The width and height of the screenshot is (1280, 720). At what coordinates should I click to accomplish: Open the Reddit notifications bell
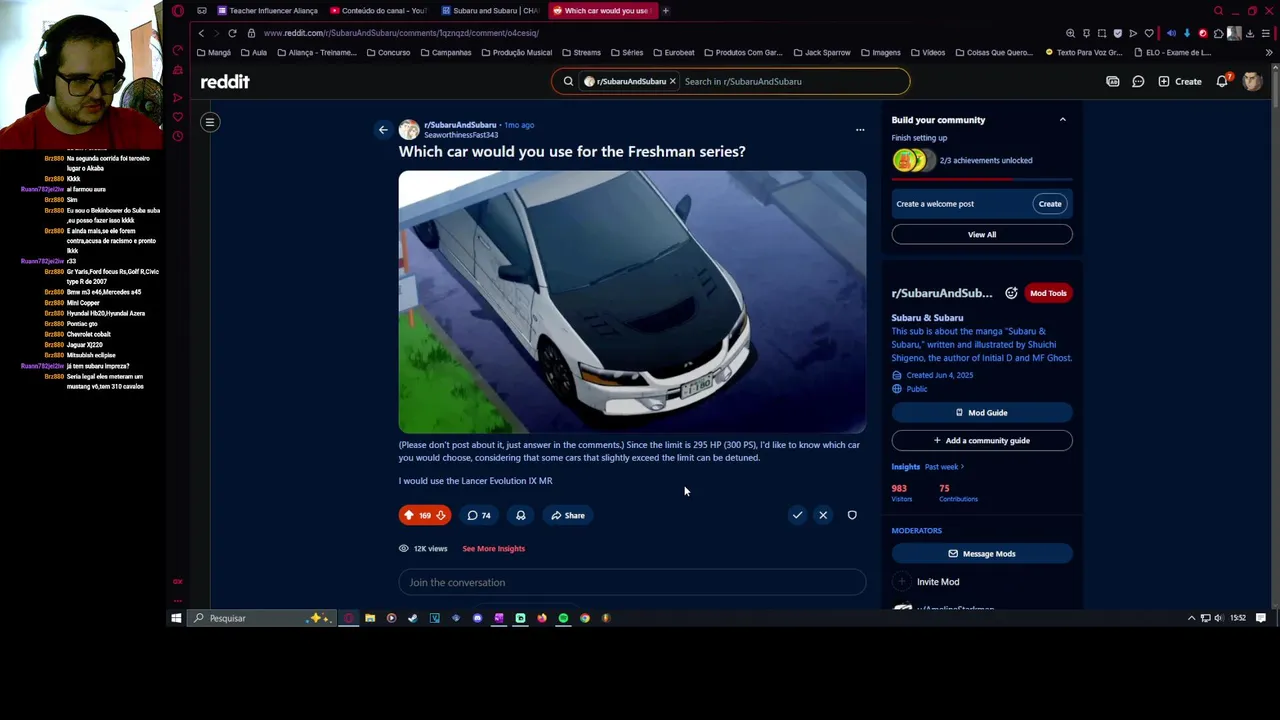[1222, 81]
